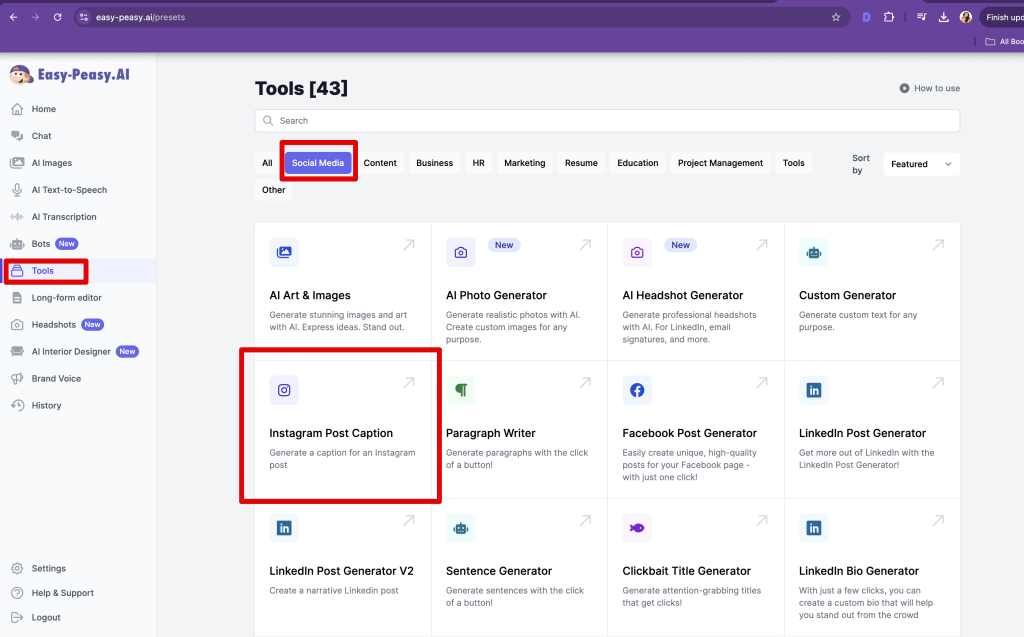Select the Education category filter

[x=637, y=163]
